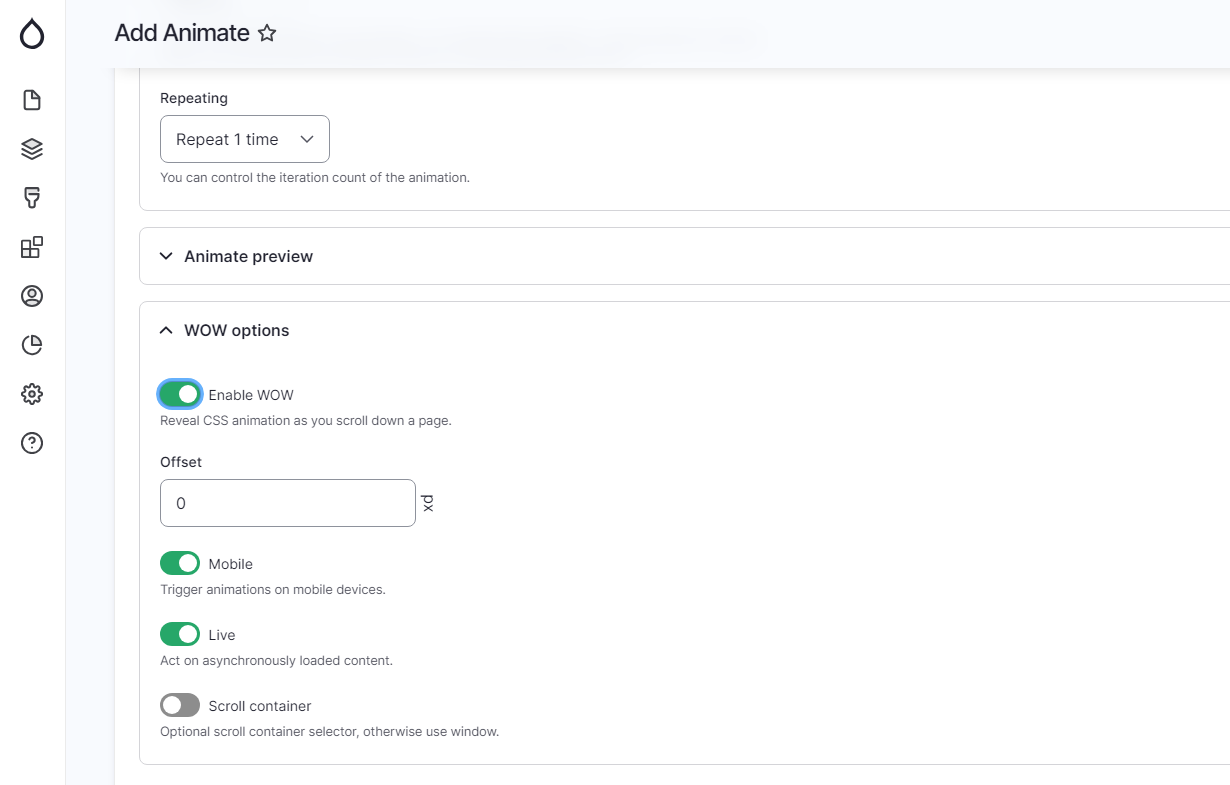Click 'Optional scroll container selector' description
Screen dimensions: 1230x785
329,731
